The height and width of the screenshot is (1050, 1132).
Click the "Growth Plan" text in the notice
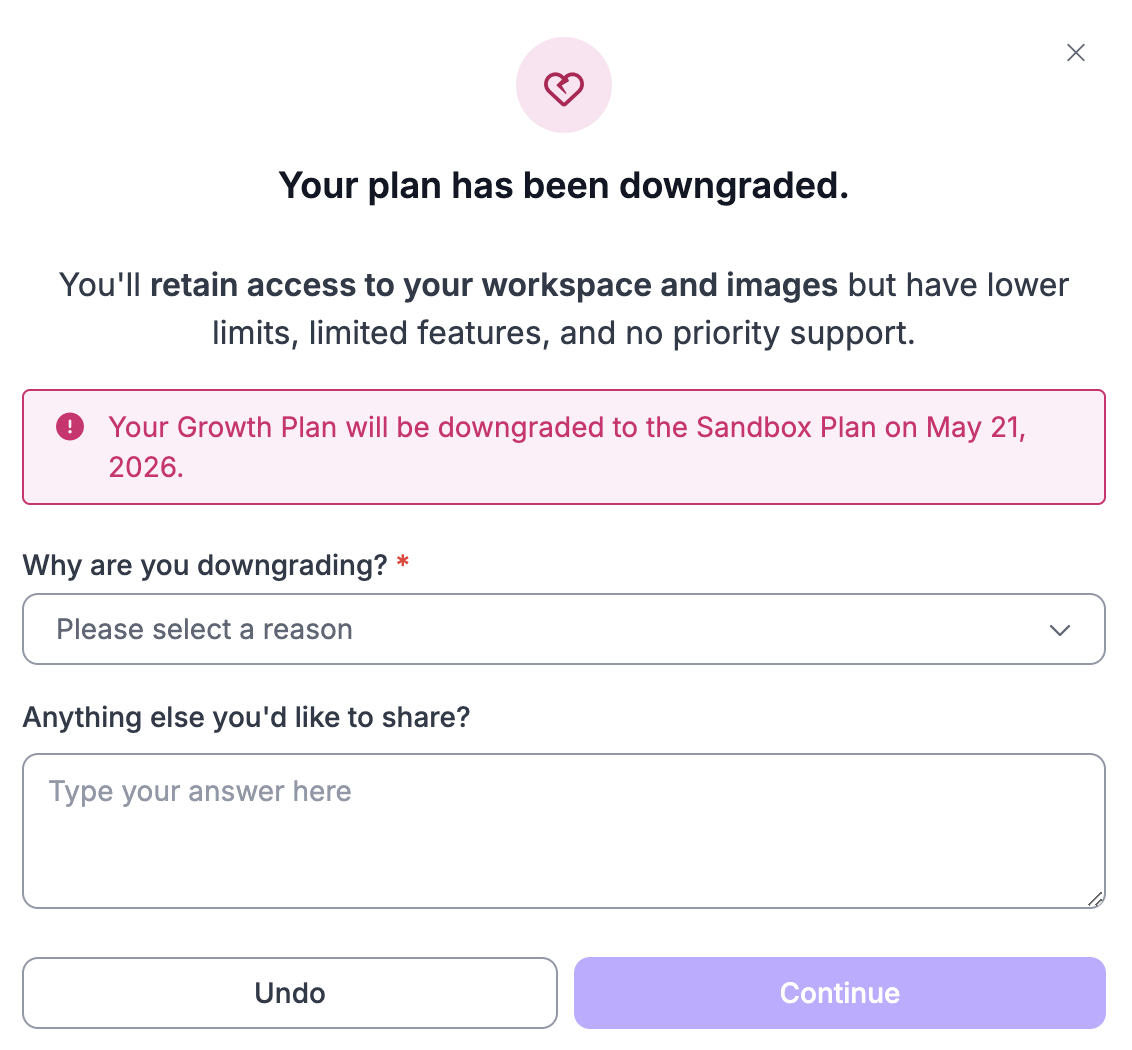257,428
